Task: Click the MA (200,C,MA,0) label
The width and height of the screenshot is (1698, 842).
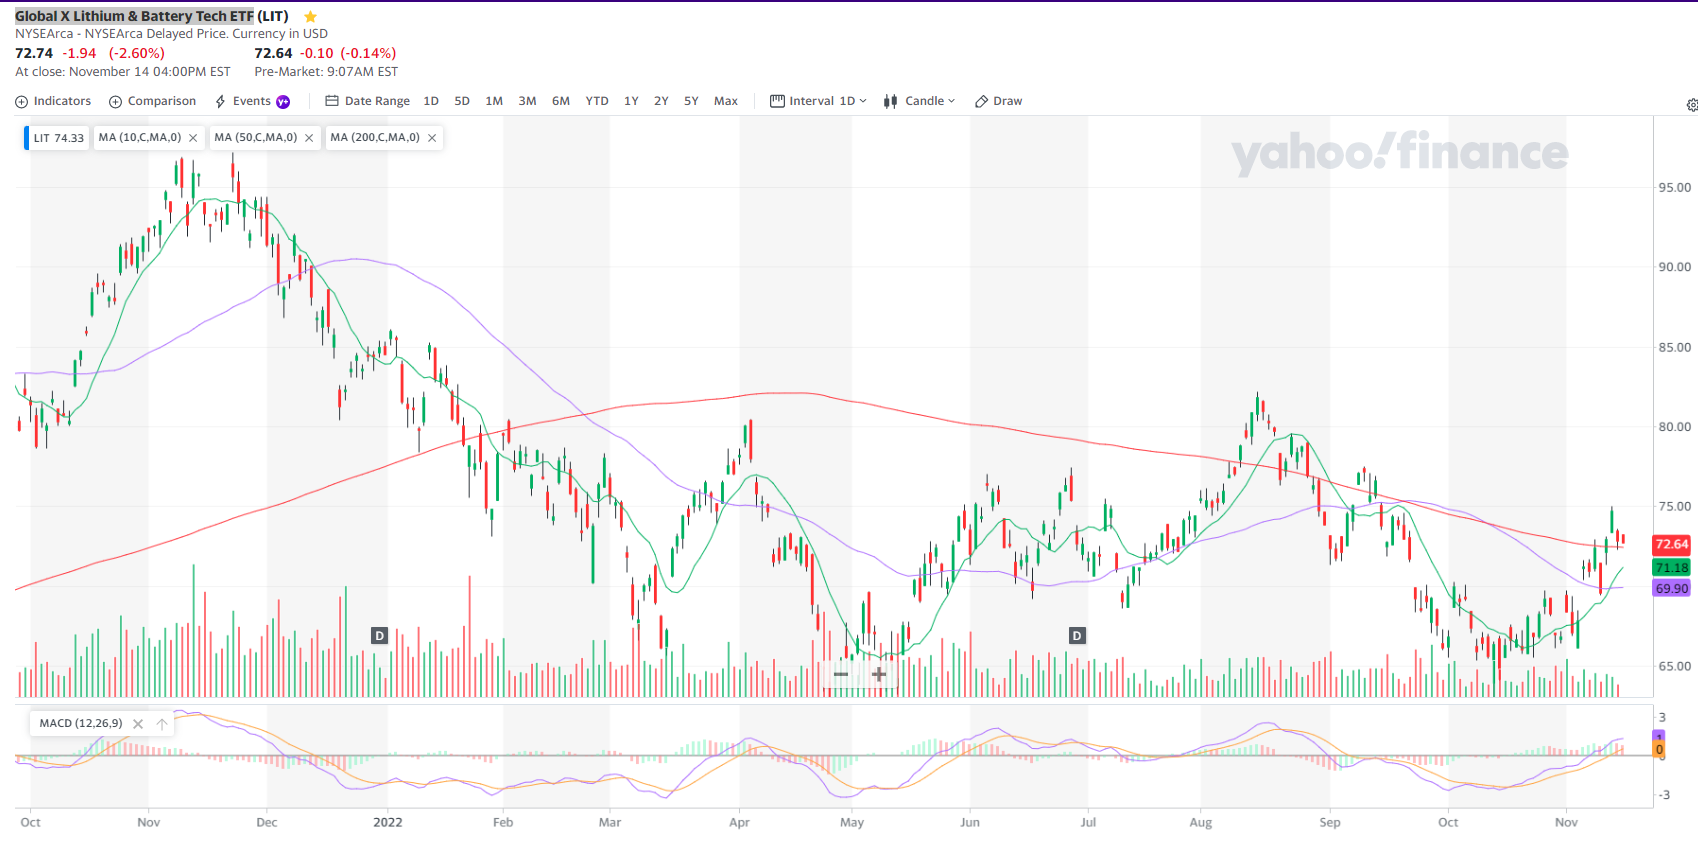Action: (x=375, y=137)
